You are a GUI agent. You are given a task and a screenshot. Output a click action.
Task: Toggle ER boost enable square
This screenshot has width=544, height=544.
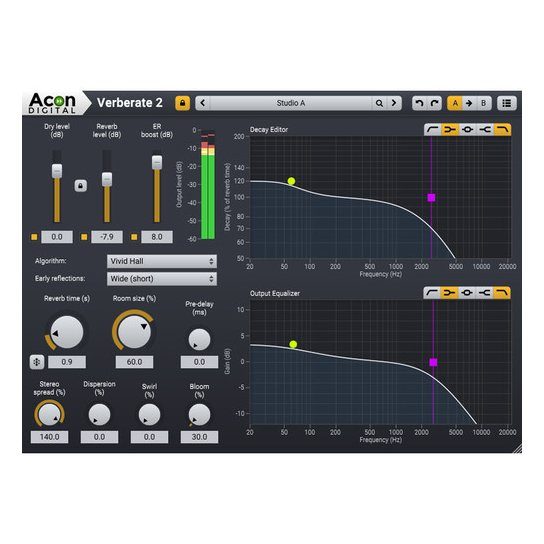[x=134, y=237]
